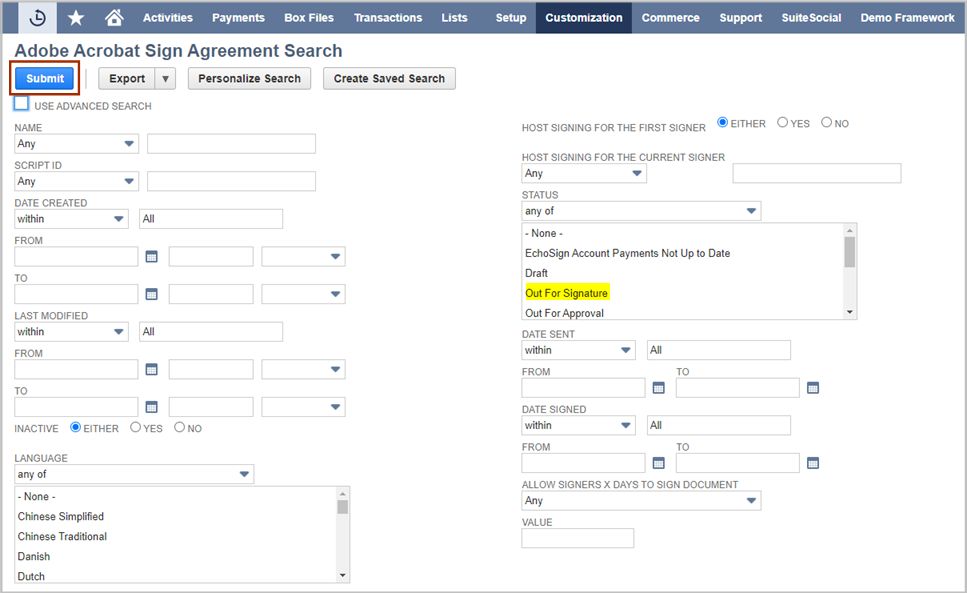Screen dimensions: 967x593
Task: Open the Setup menu
Action: point(511,18)
